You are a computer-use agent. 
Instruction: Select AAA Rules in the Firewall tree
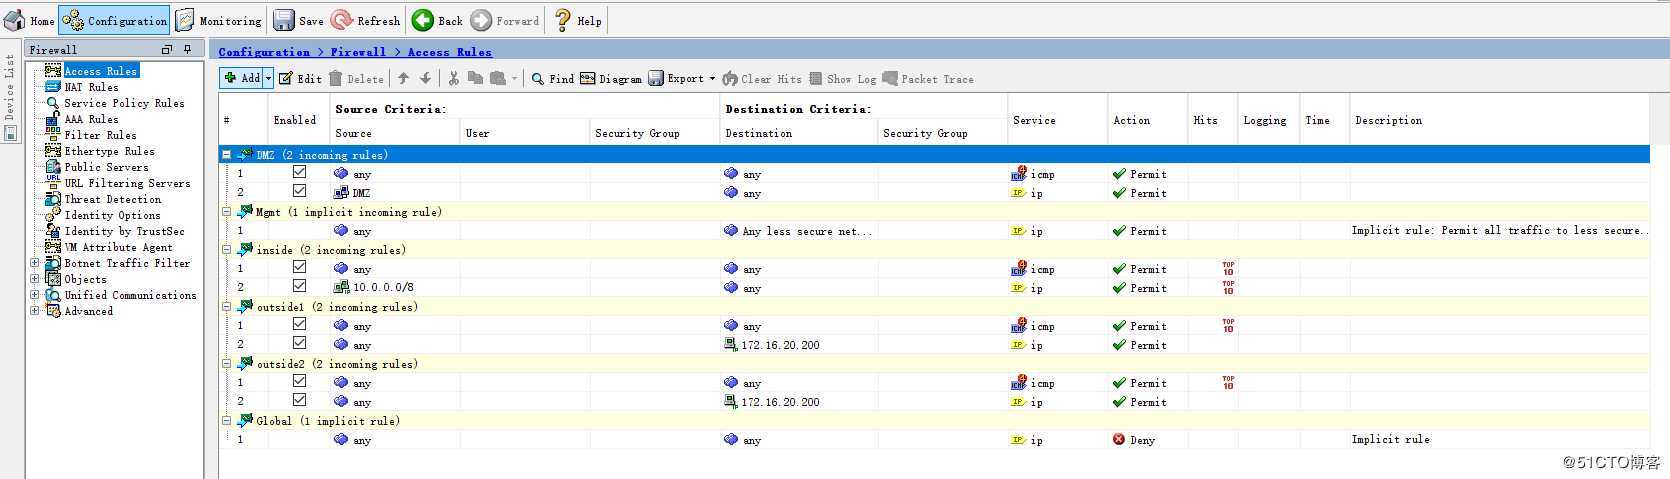91,119
